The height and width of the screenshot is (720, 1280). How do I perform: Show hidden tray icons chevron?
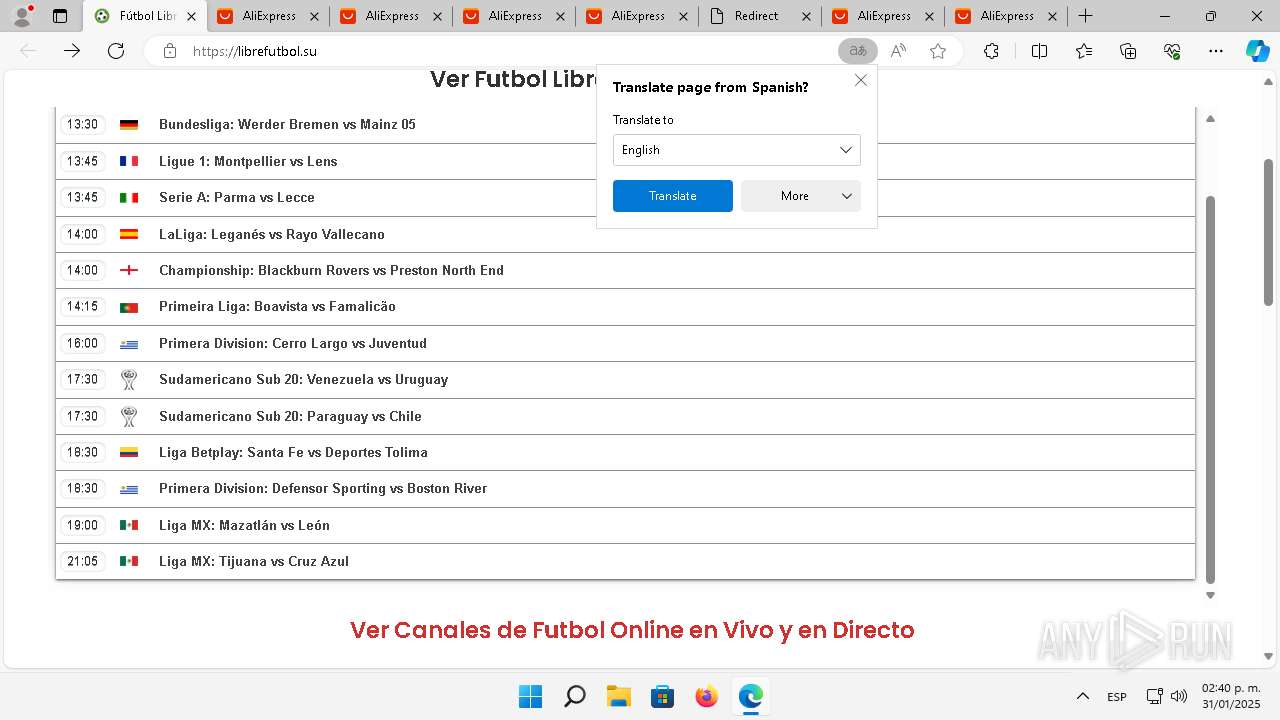coord(1082,696)
